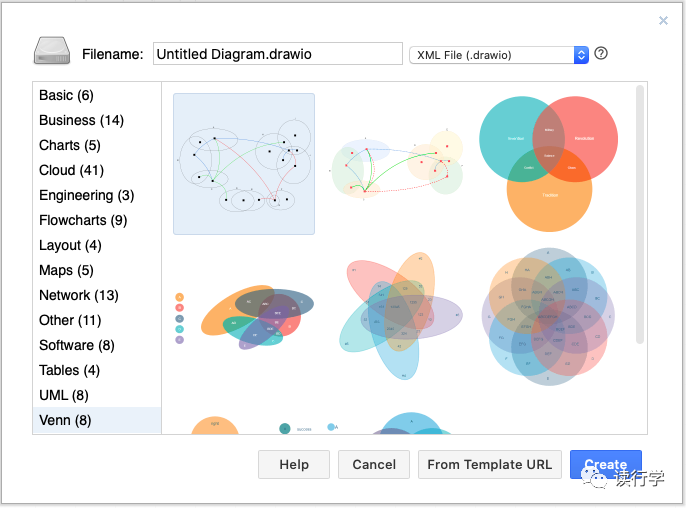Select the Layout (4) category
Screen dimensions: 686x508
point(97,245)
